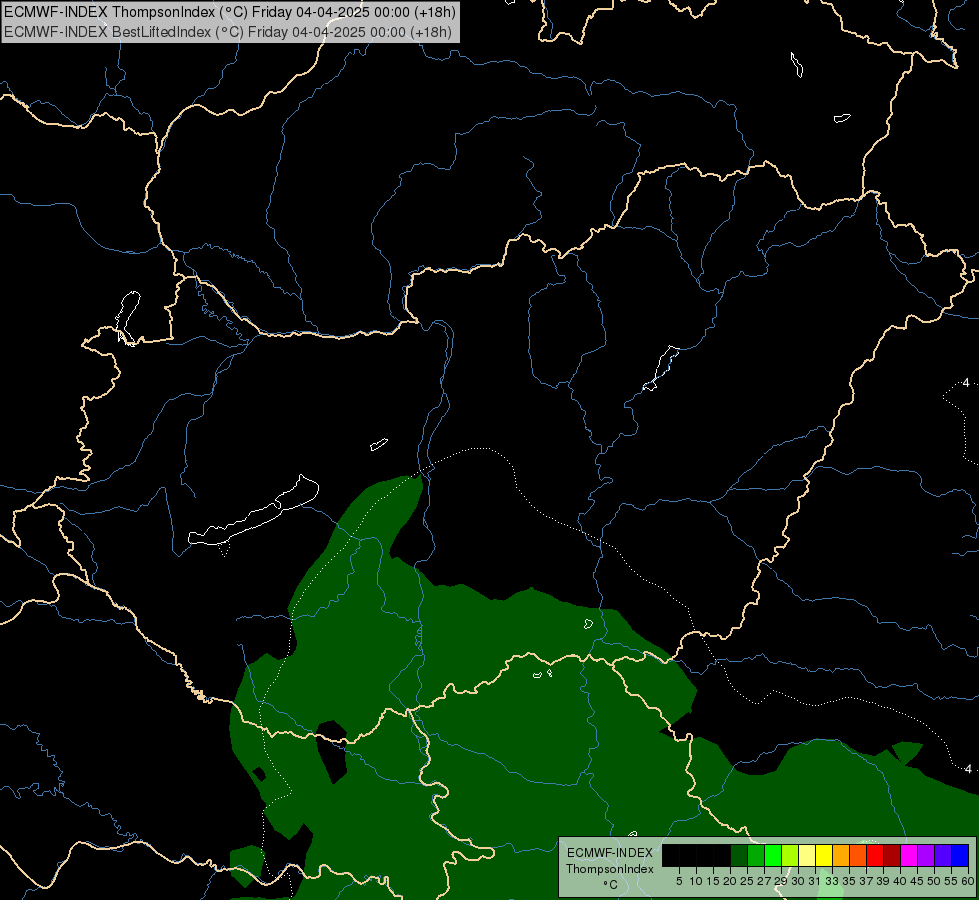Viewport: 979px width, 900px height.
Task: Select the purple 45–50 legend swatch
Action: [926, 855]
